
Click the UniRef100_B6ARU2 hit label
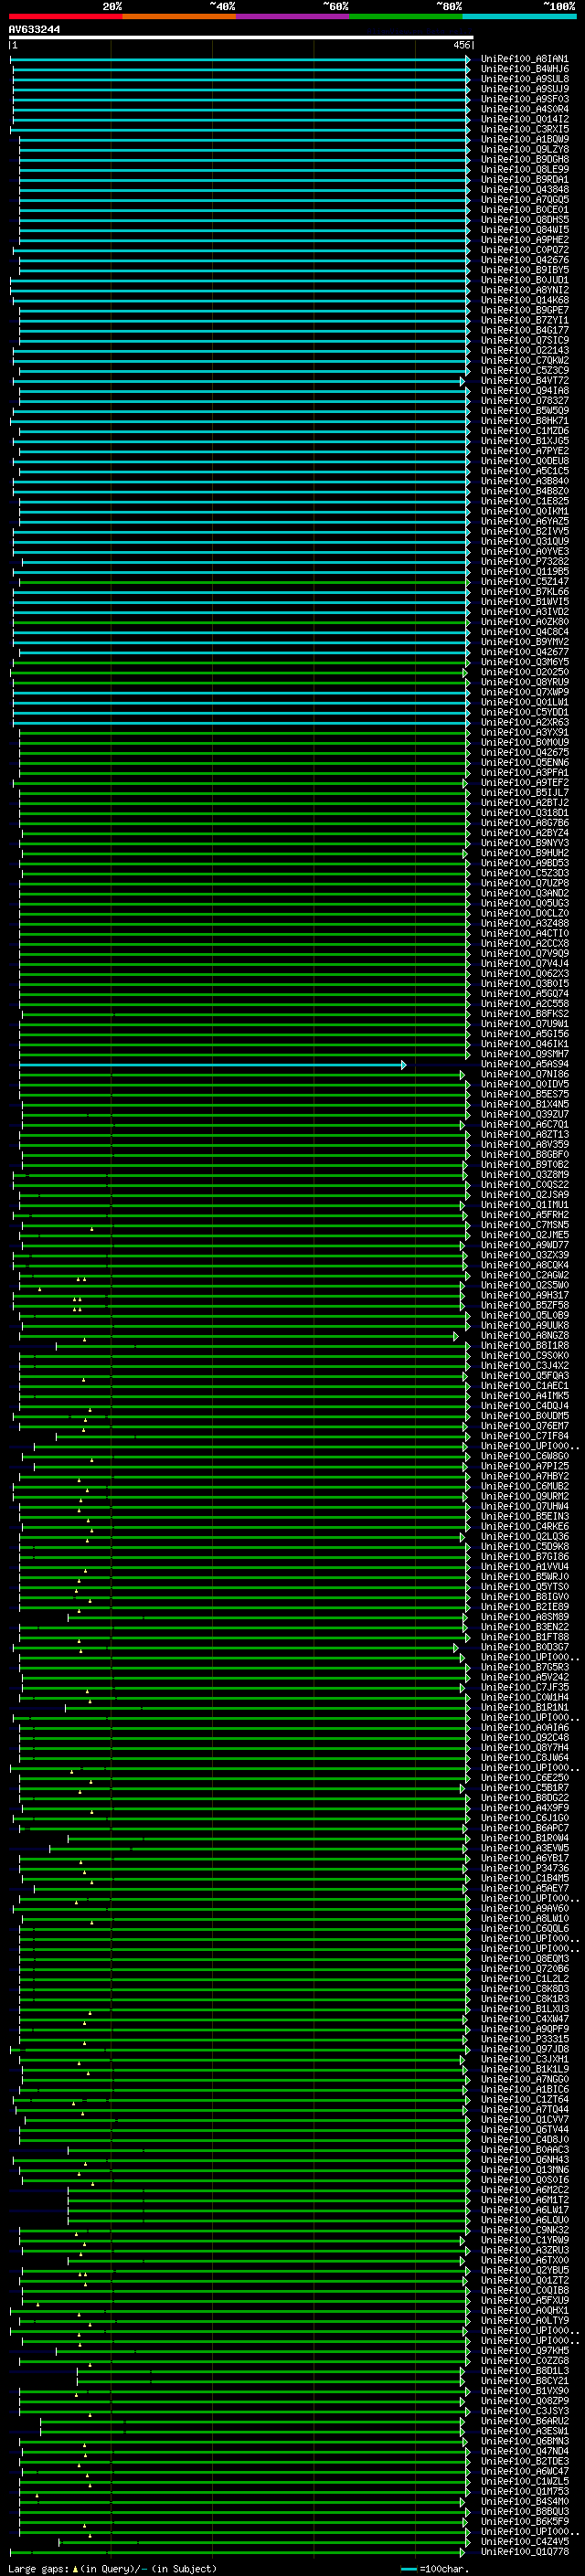[524, 2422]
